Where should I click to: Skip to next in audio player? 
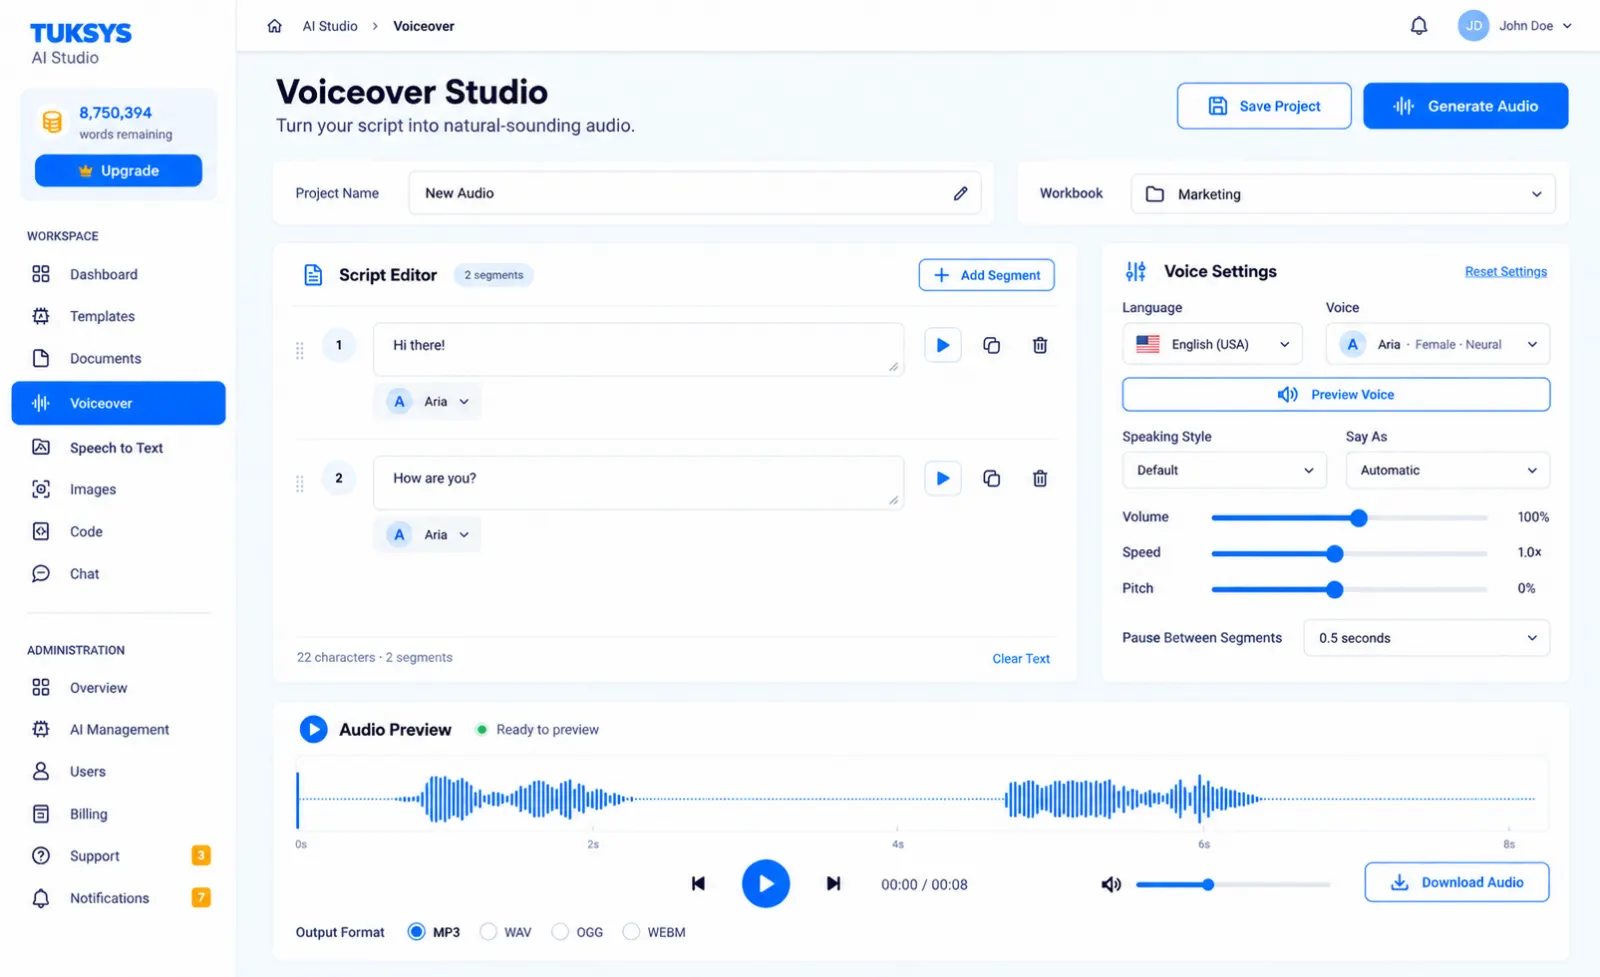click(833, 883)
